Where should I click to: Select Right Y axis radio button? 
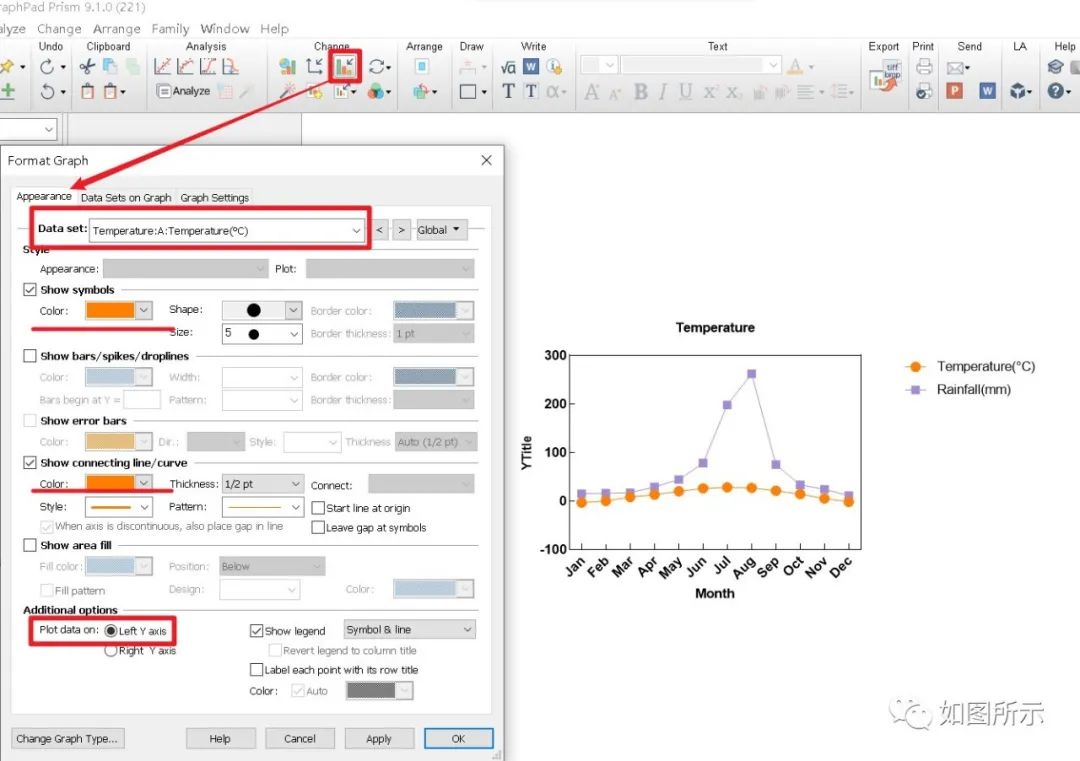click(x=110, y=651)
